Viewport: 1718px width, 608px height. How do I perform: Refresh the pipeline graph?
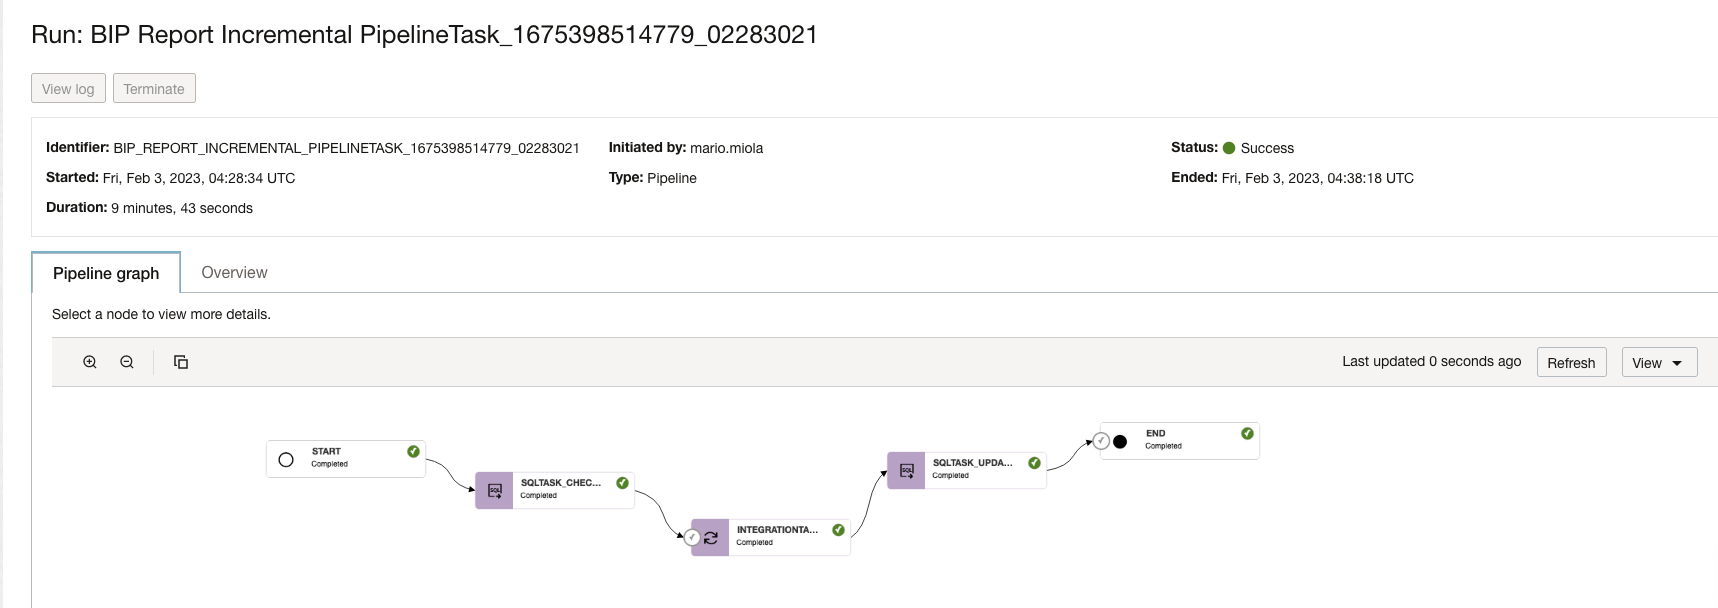[1571, 362]
